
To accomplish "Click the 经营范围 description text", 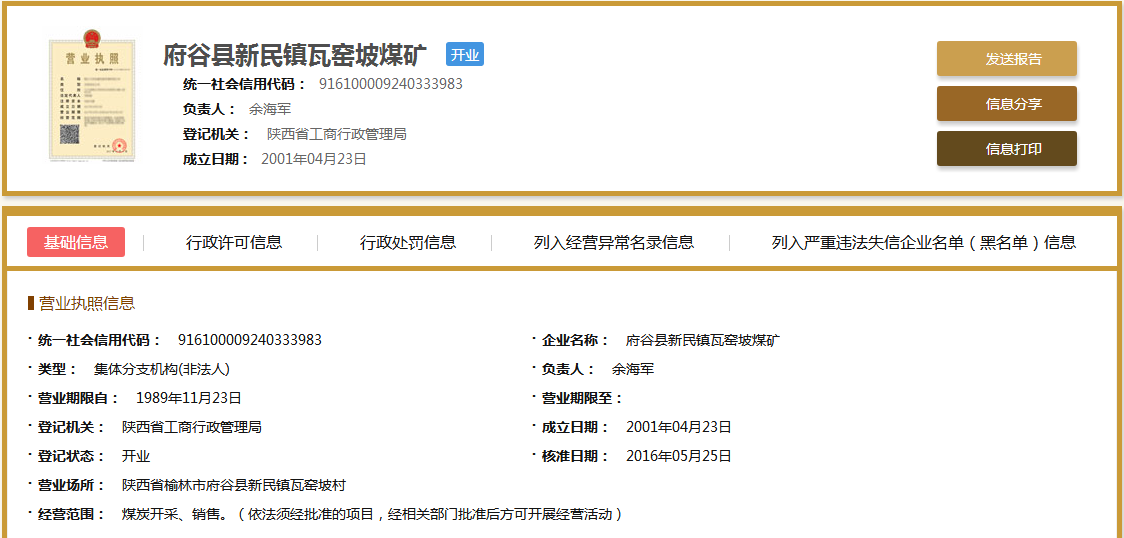I will (372, 514).
